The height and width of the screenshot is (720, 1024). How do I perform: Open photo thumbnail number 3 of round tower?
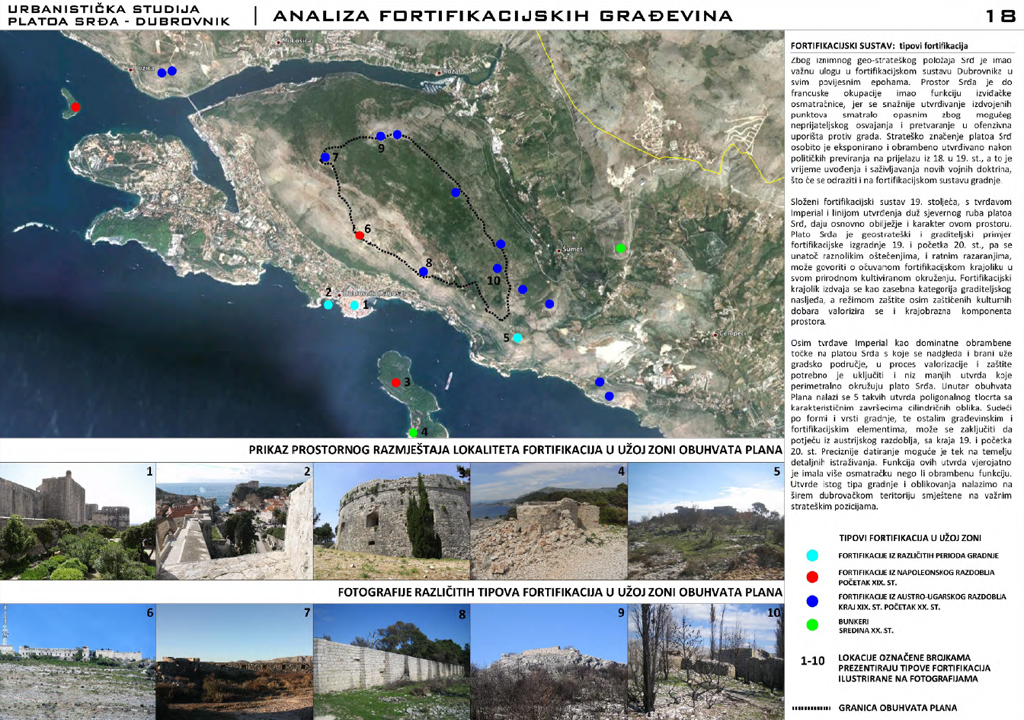(x=391, y=521)
